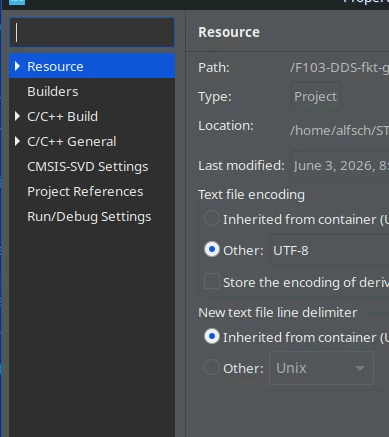
Task: Click the Resource page heading
Action: coord(229,32)
